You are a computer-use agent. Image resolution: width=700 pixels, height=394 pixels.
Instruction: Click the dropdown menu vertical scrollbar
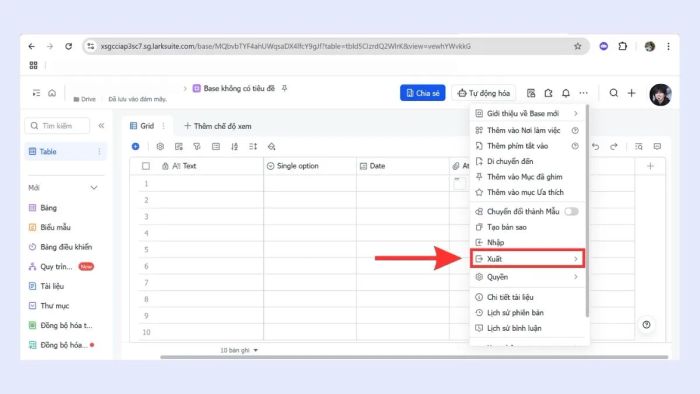pos(587,211)
